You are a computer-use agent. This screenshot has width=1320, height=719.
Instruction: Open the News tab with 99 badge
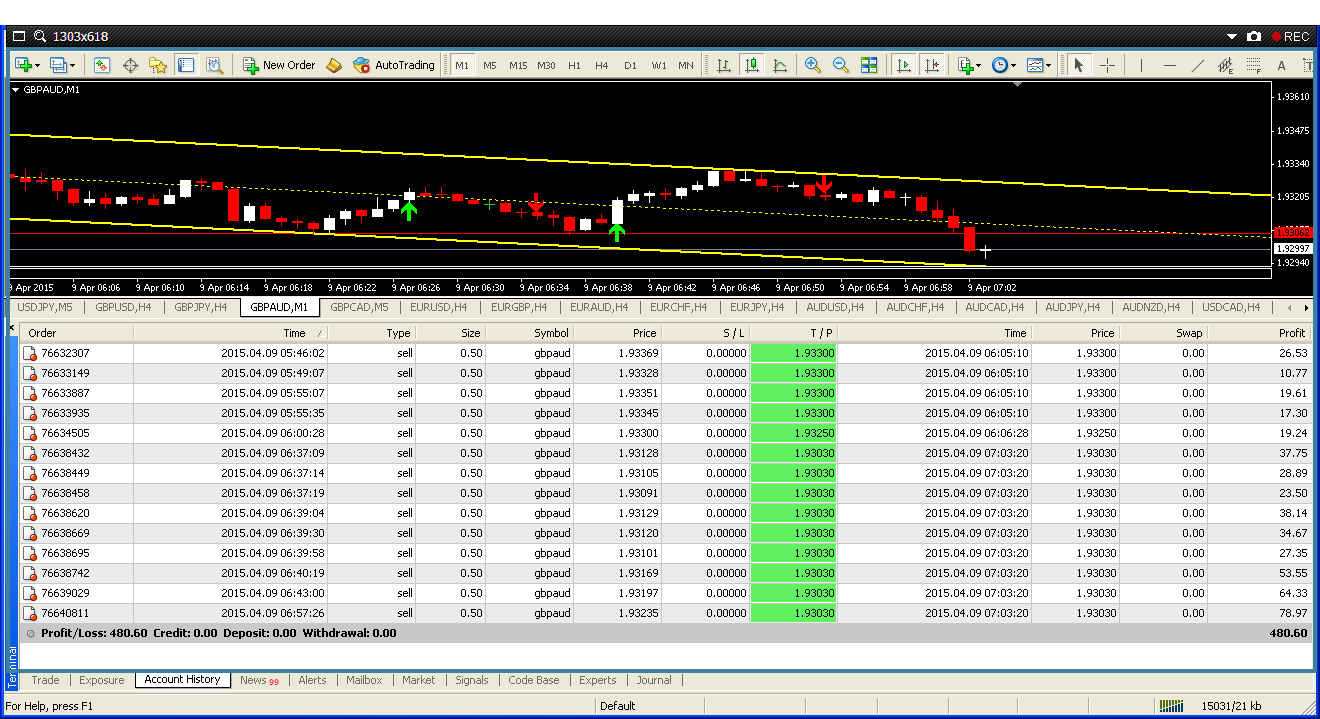click(x=259, y=680)
